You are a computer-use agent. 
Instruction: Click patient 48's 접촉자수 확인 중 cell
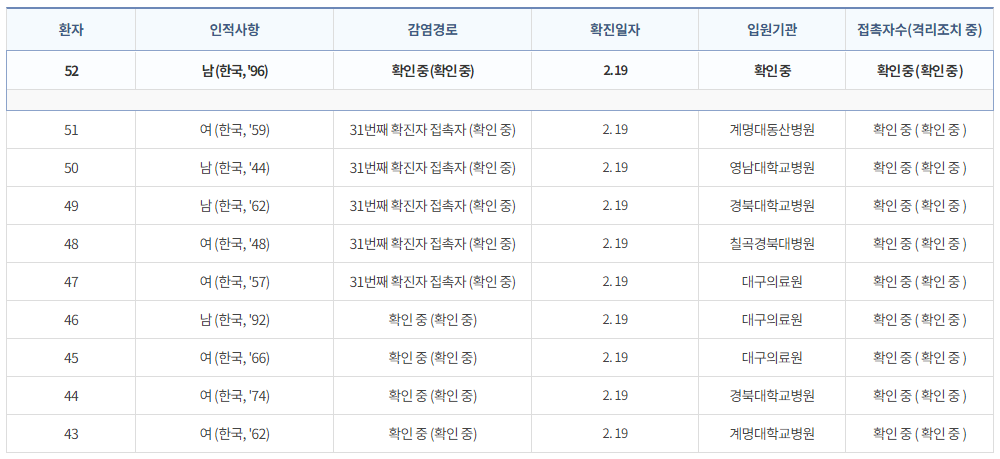(x=920, y=244)
